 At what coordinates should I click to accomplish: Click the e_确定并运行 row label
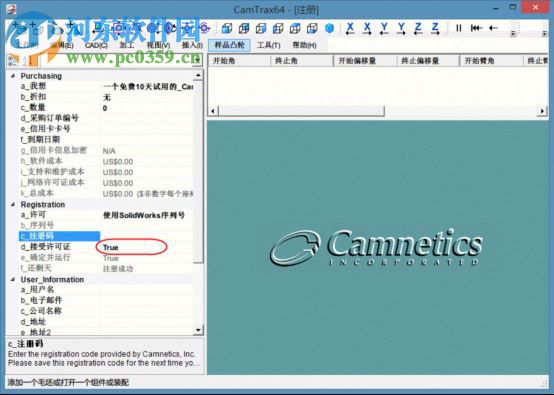click(45, 258)
